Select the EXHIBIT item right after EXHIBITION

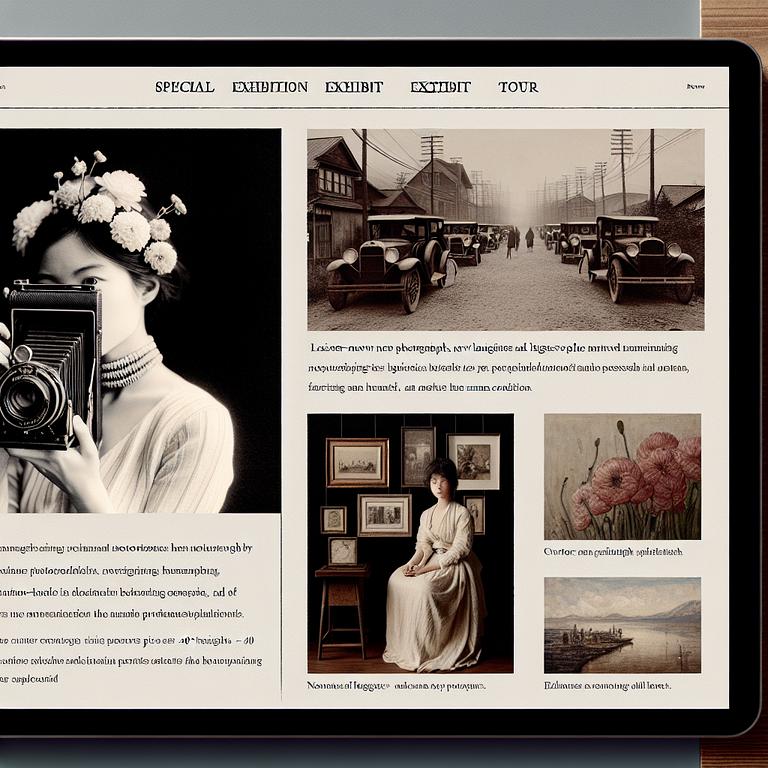354,87
